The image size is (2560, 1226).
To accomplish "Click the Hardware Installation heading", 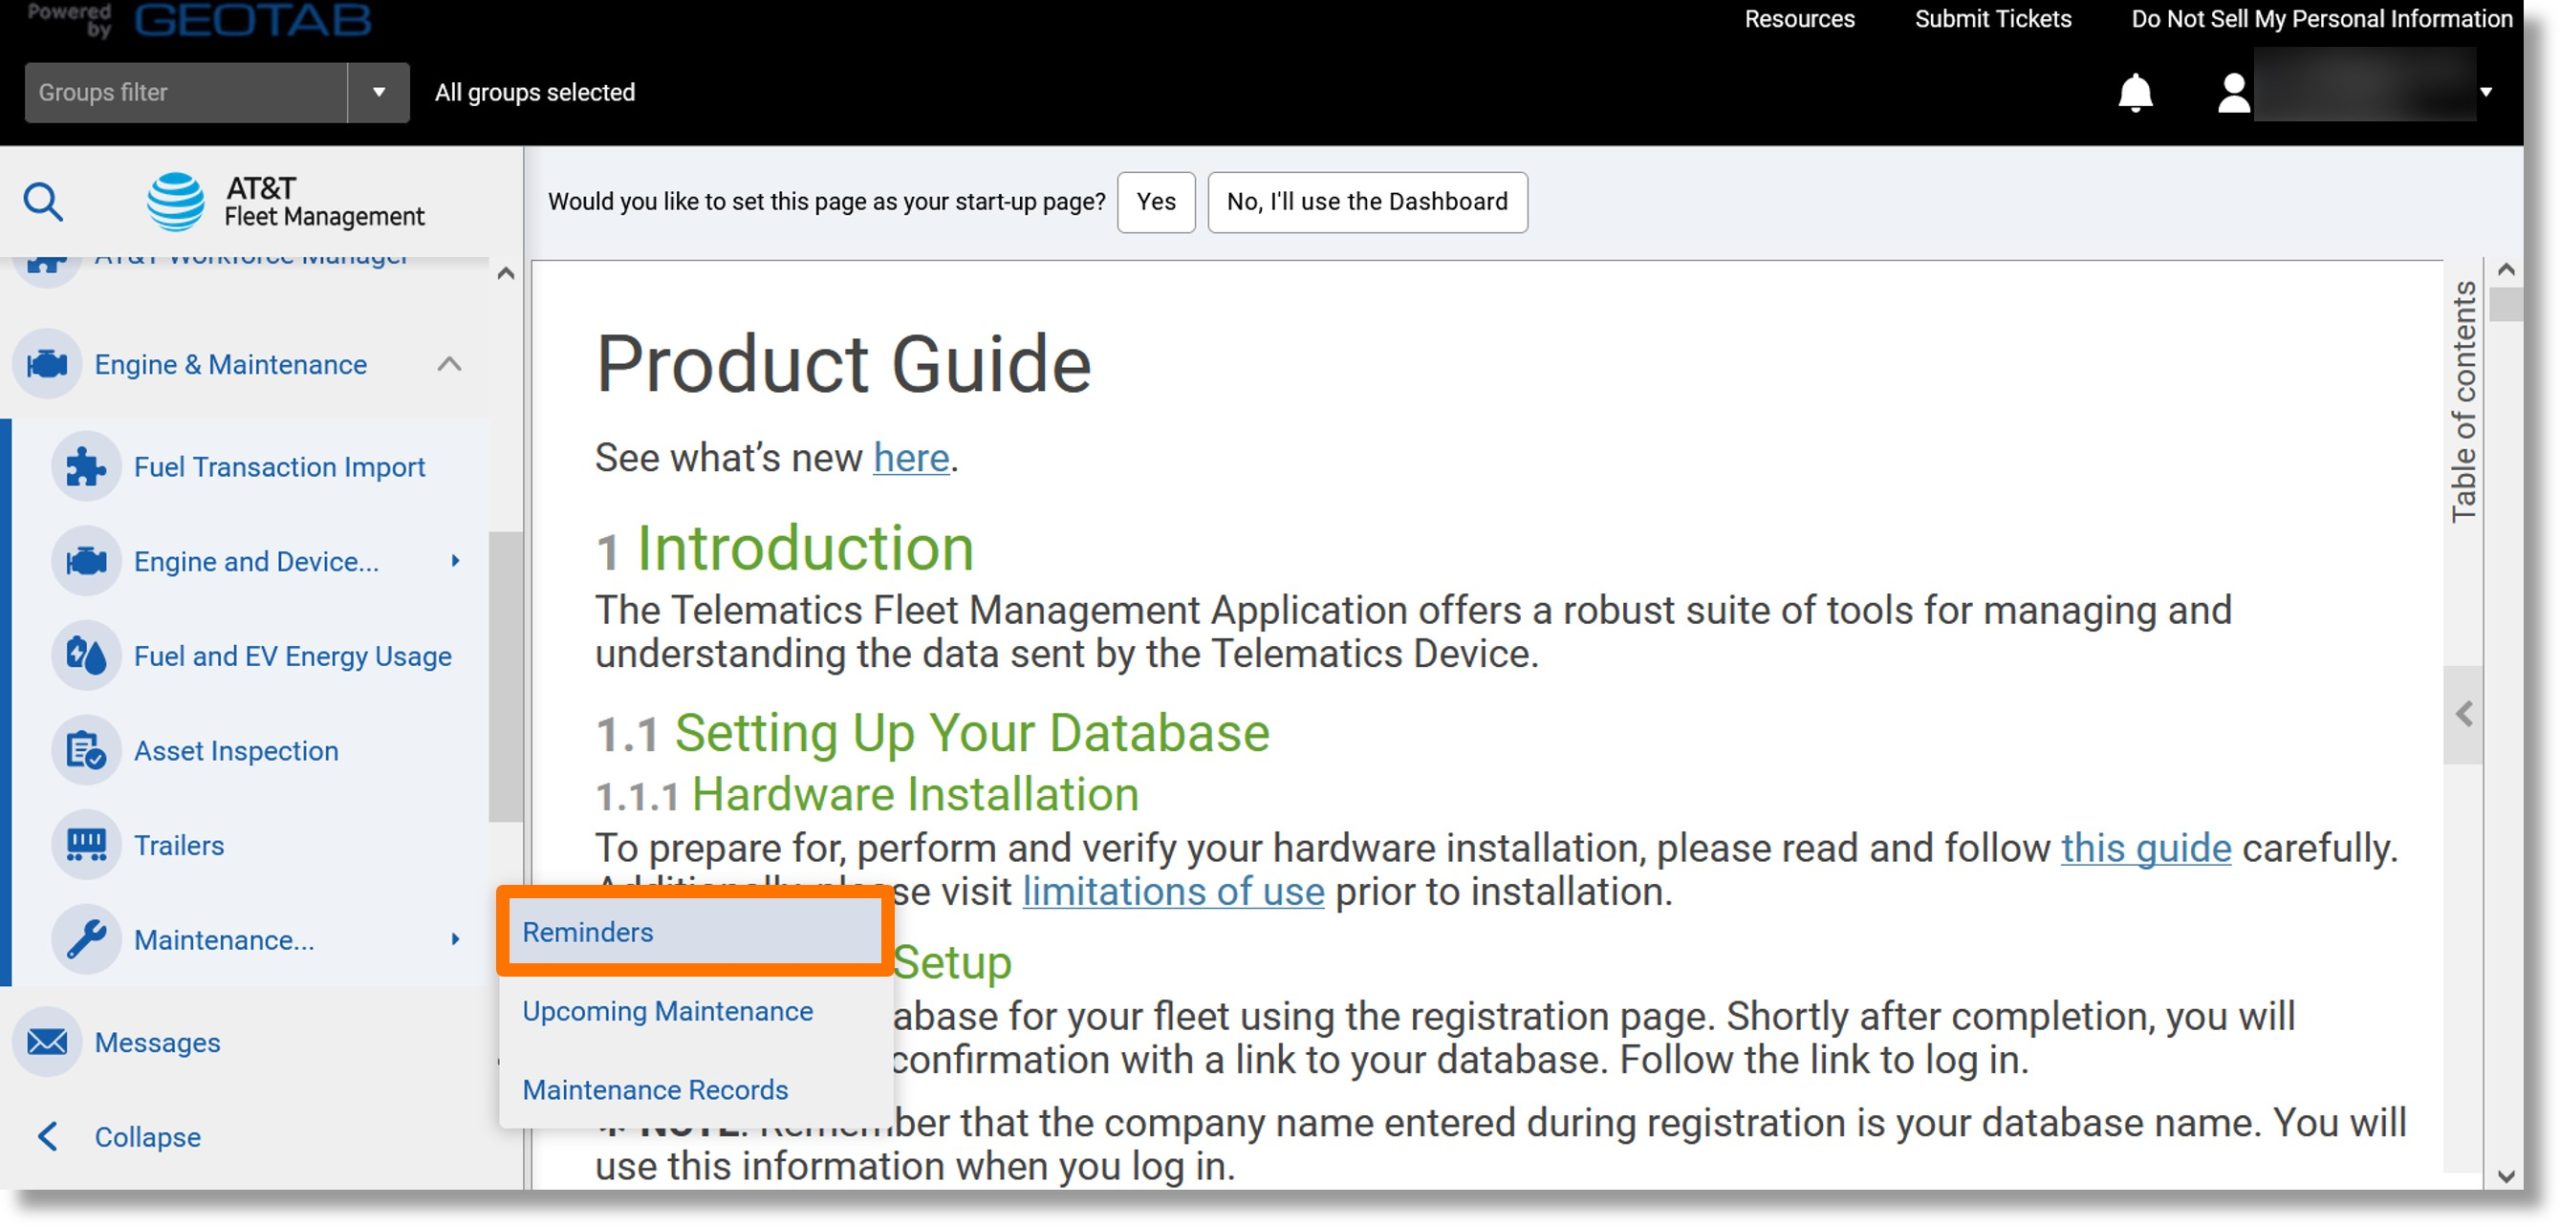I will click(915, 795).
